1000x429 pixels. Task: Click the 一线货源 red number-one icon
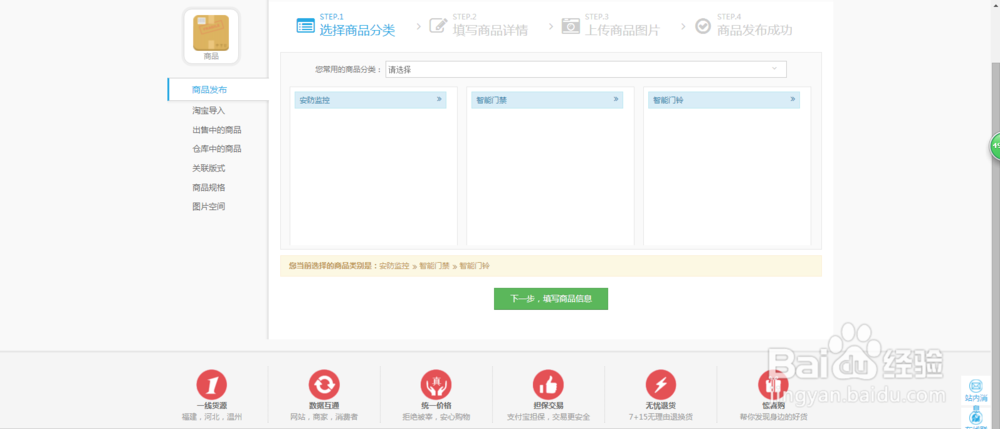[212, 385]
